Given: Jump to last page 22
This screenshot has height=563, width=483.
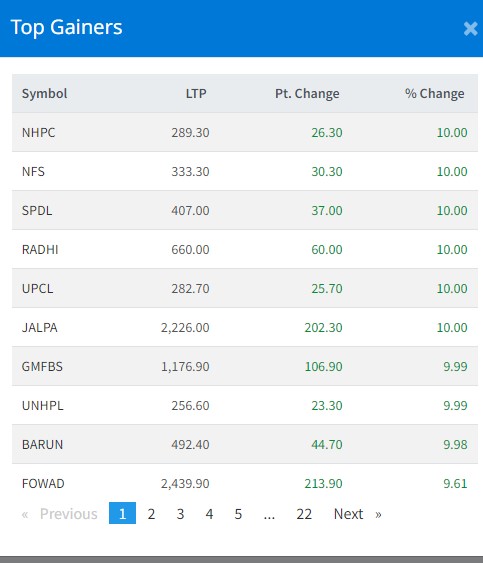Looking at the screenshot, I should [x=304, y=514].
